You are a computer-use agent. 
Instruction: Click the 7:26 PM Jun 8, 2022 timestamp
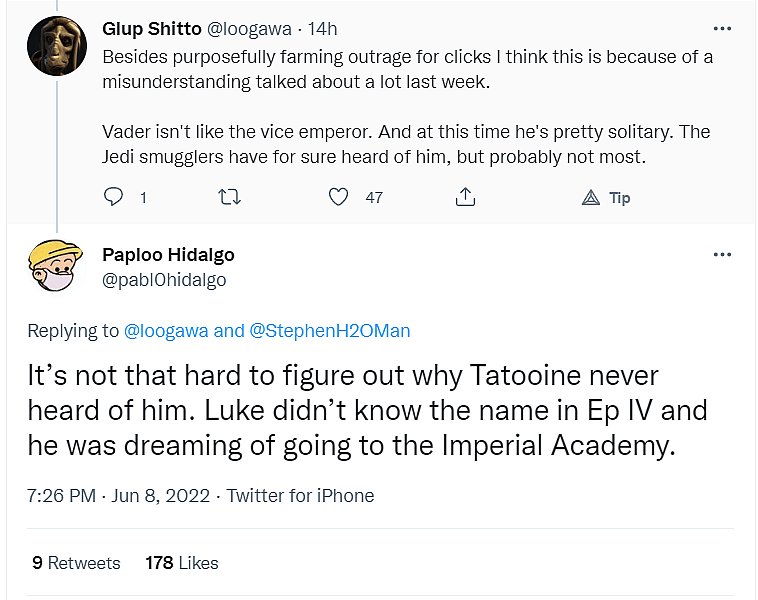tap(119, 495)
